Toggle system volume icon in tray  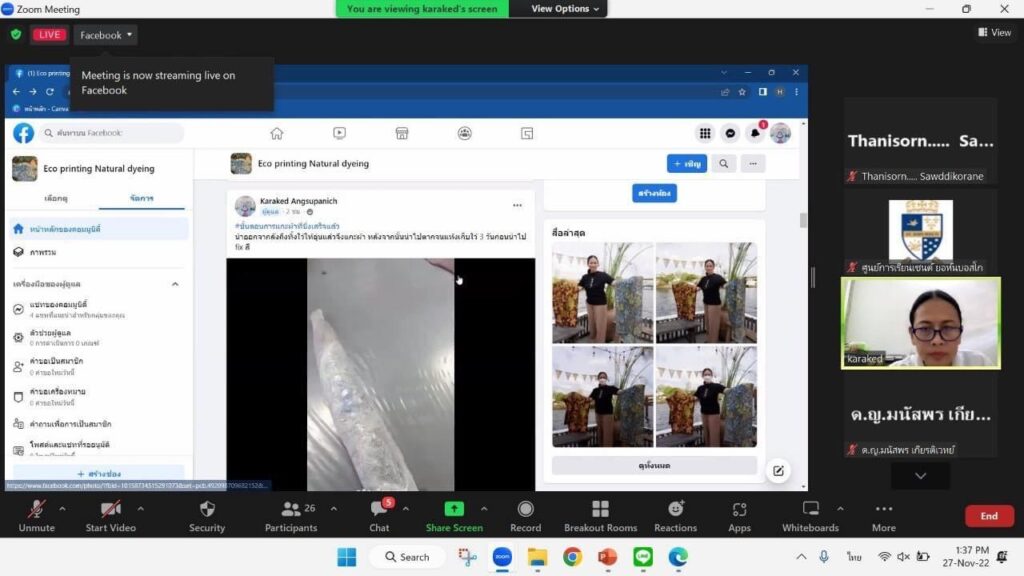903,557
